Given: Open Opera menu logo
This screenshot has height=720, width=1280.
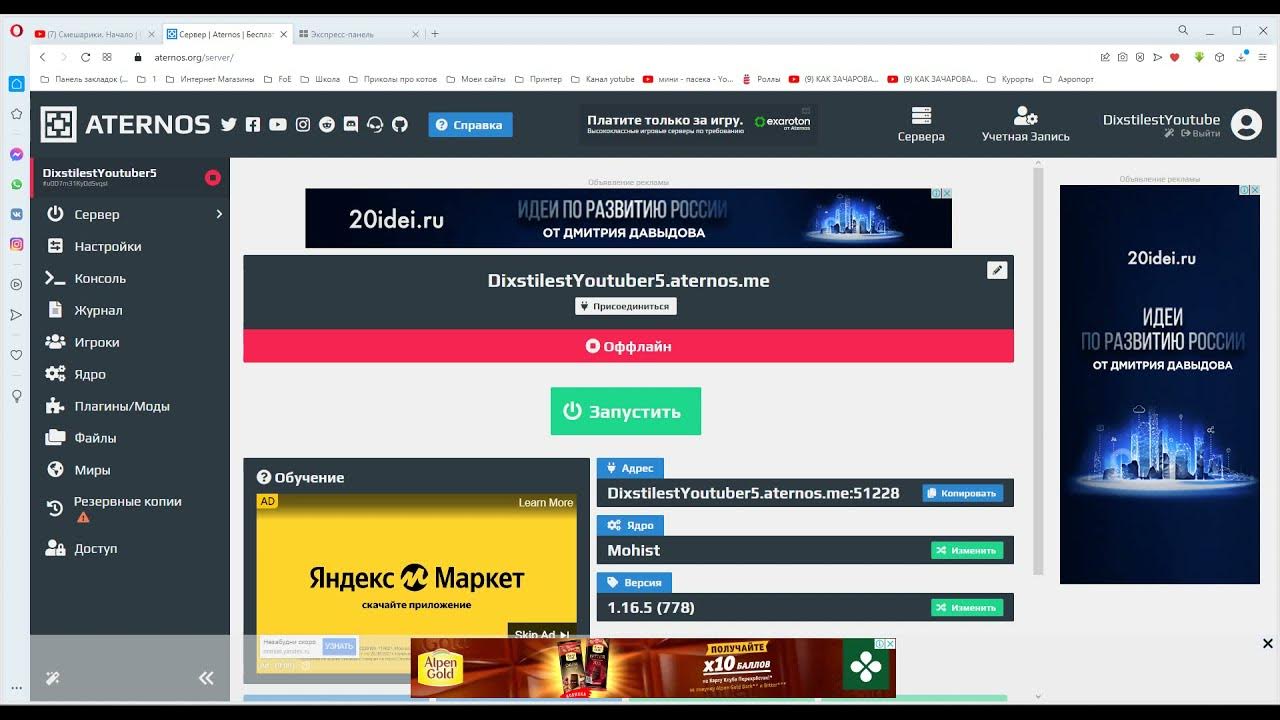Looking at the screenshot, I should [x=16, y=31].
